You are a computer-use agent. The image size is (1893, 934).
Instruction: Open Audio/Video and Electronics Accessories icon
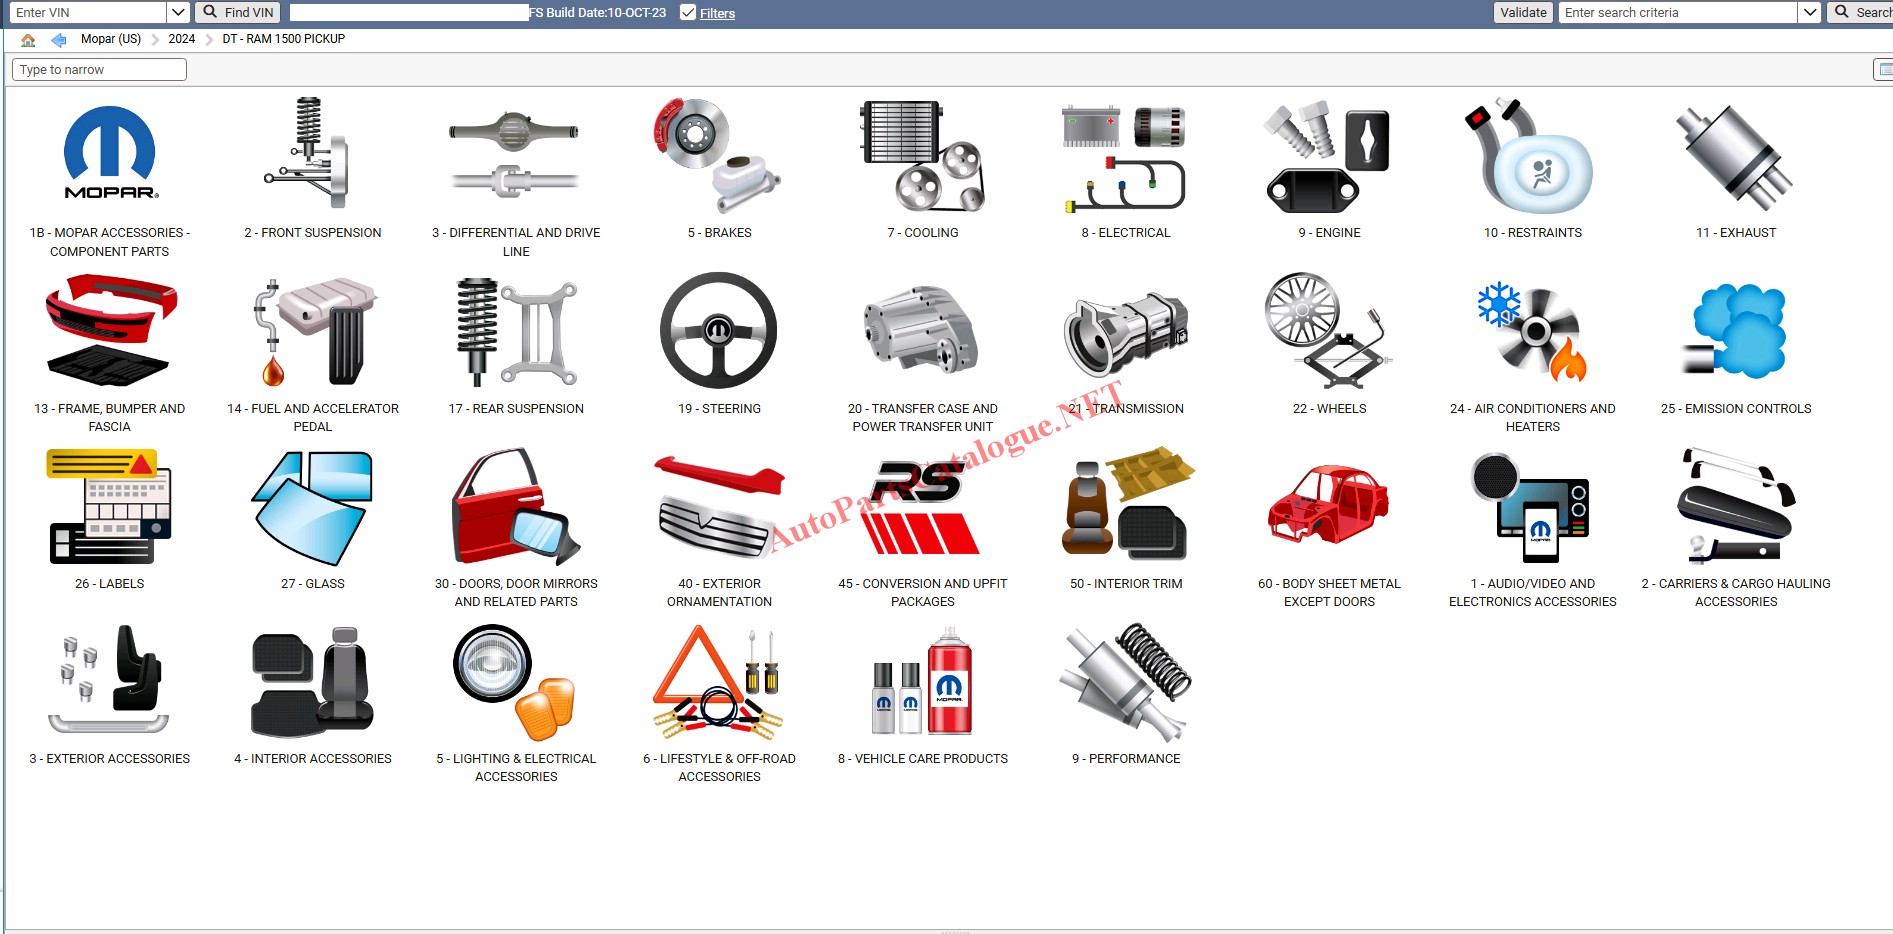(x=1531, y=508)
